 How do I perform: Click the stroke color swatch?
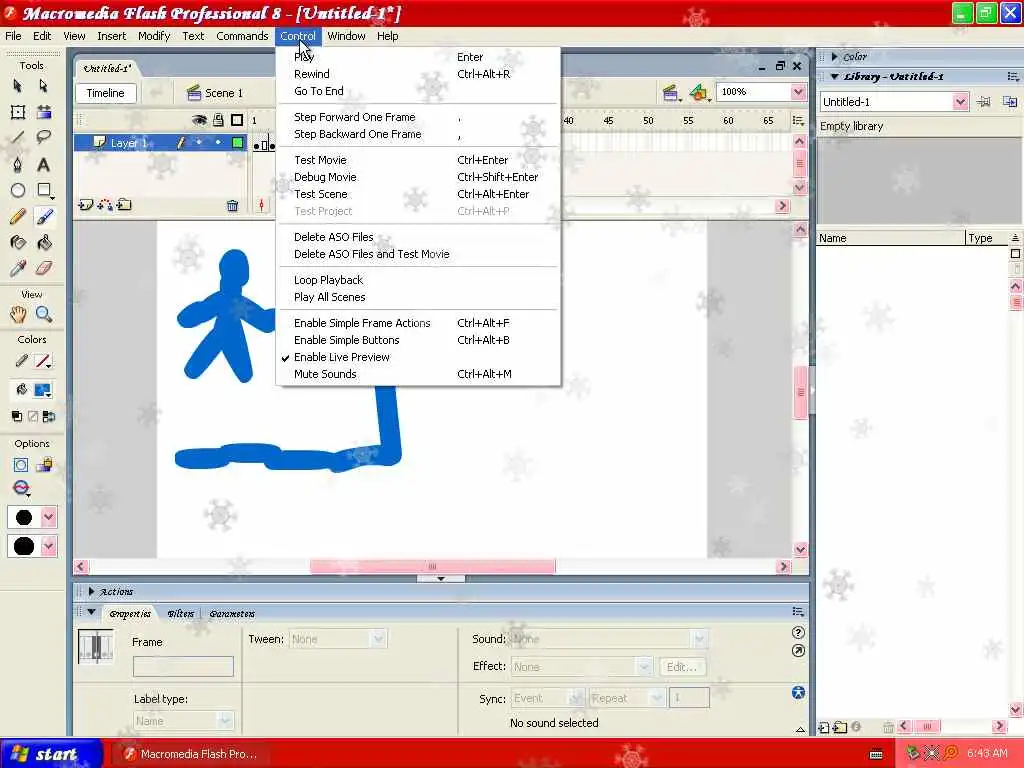(x=43, y=361)
